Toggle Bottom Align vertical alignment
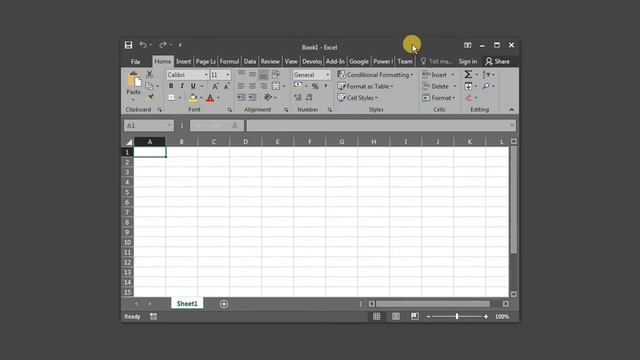 pos(264,75)
